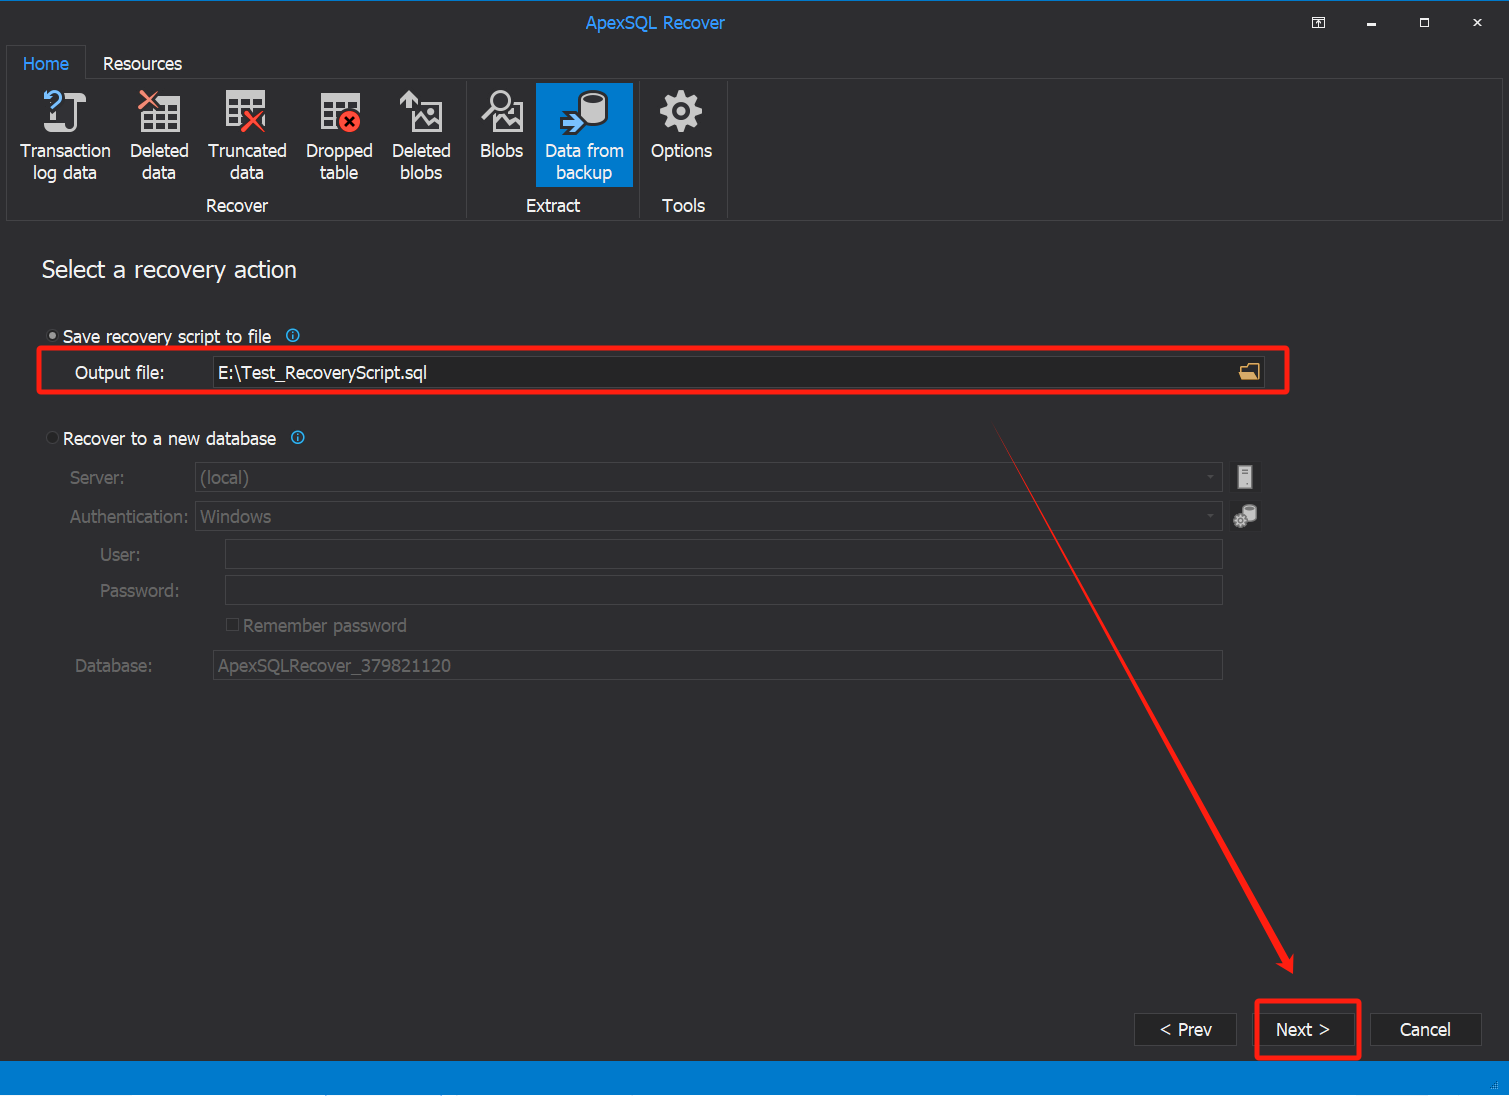Expand the Authentication type dropdown

[x=1208, y=516]
